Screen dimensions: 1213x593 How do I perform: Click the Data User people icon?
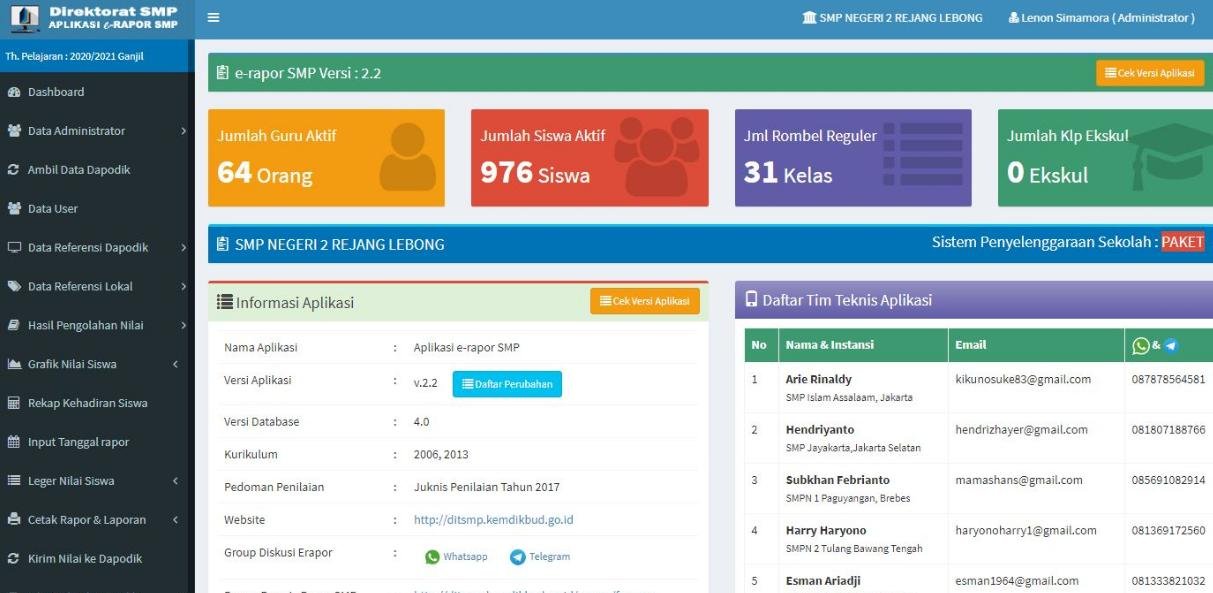tap(14, 209)
